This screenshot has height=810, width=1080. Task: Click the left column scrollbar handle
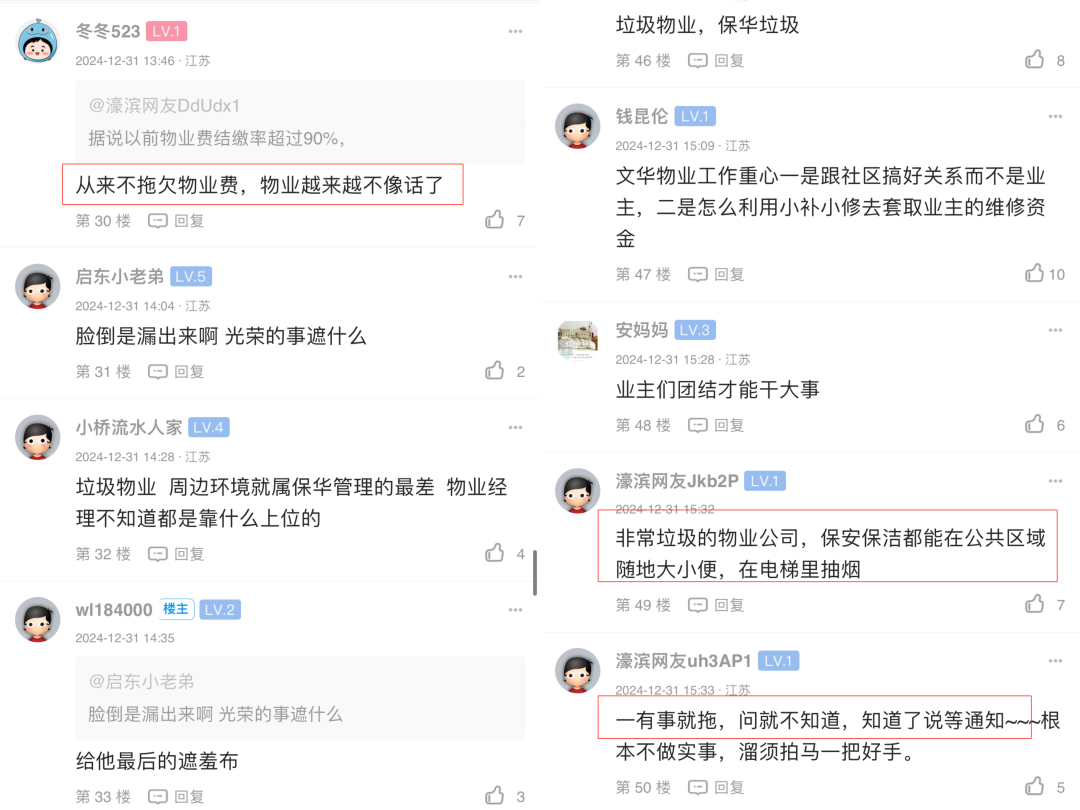(x=534, y=572)
